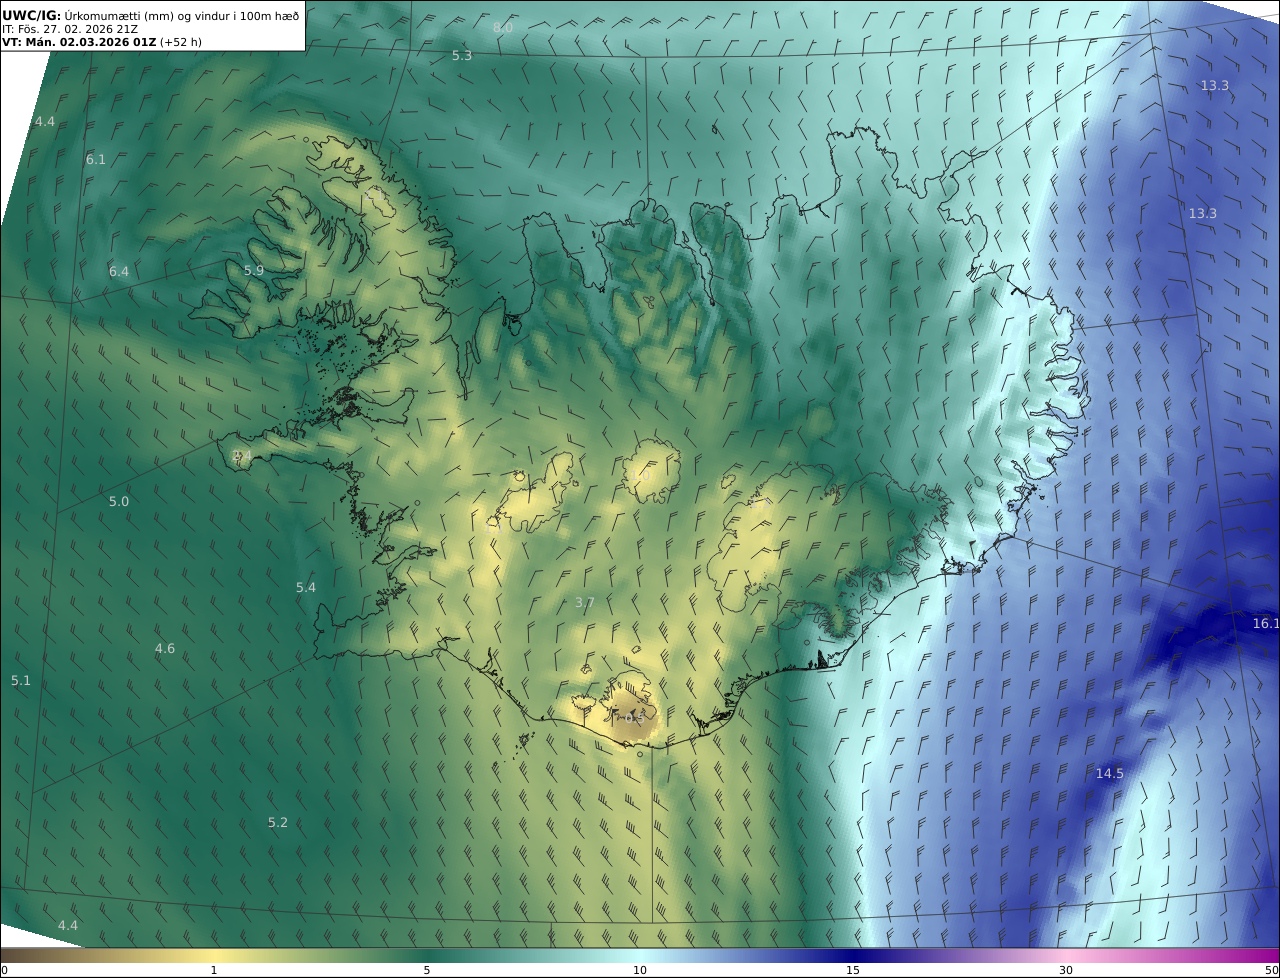Click the colorbar tick label 50
1280x978 pixels.
point(1271,970)
